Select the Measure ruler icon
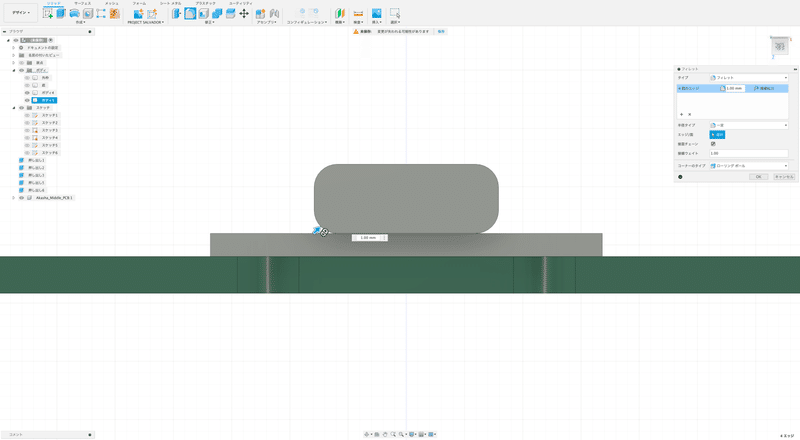This screenshot has height=440, width=800. pos(358,14)
